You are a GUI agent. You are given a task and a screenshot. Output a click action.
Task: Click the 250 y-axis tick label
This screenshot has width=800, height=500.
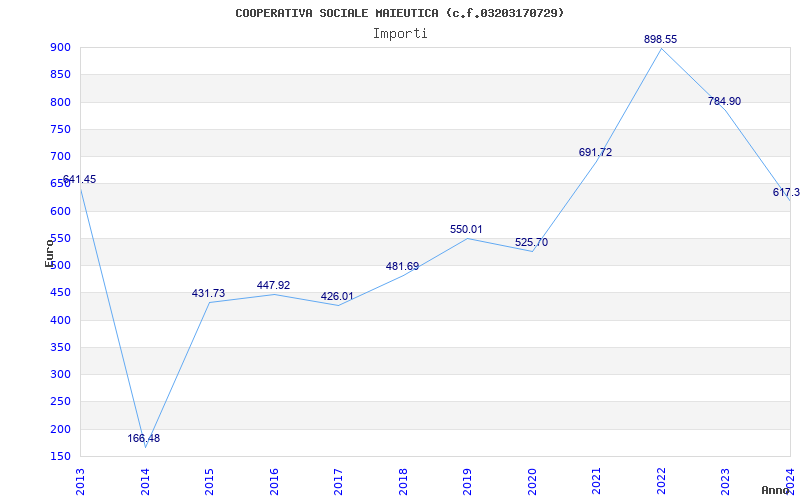pos(60,402)
